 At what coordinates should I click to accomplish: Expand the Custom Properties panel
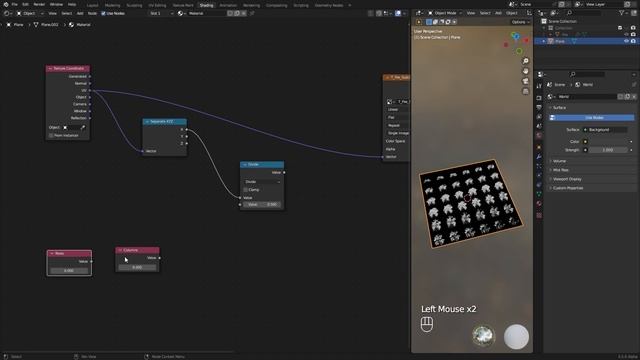(567, 188)
